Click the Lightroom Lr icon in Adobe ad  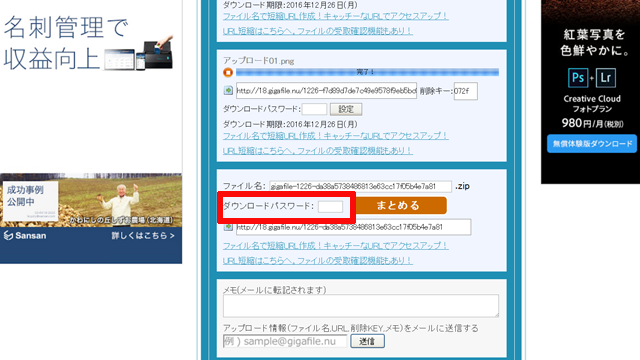tap(606, 78)
